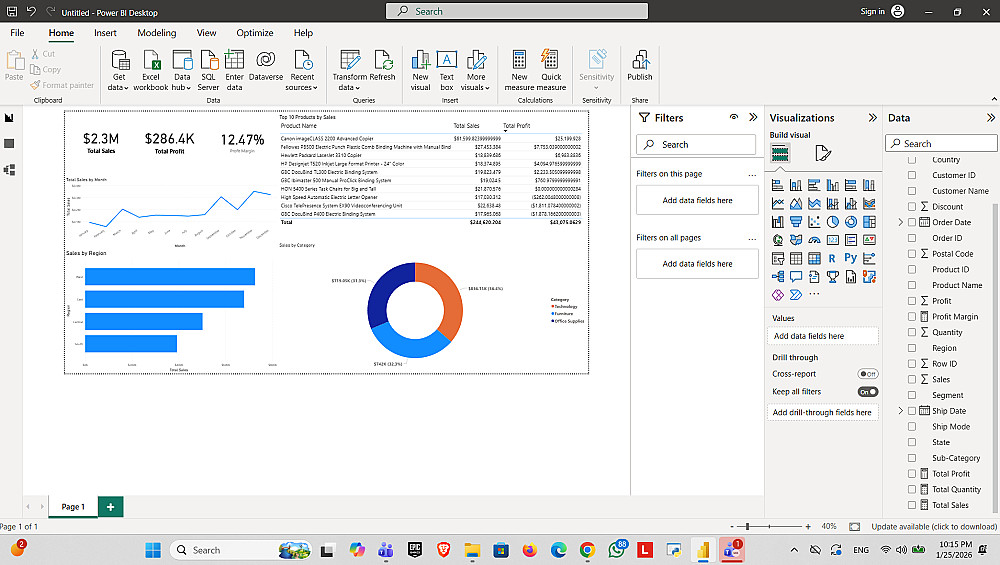
Task: Open the File menu
Action: (17, 33)
